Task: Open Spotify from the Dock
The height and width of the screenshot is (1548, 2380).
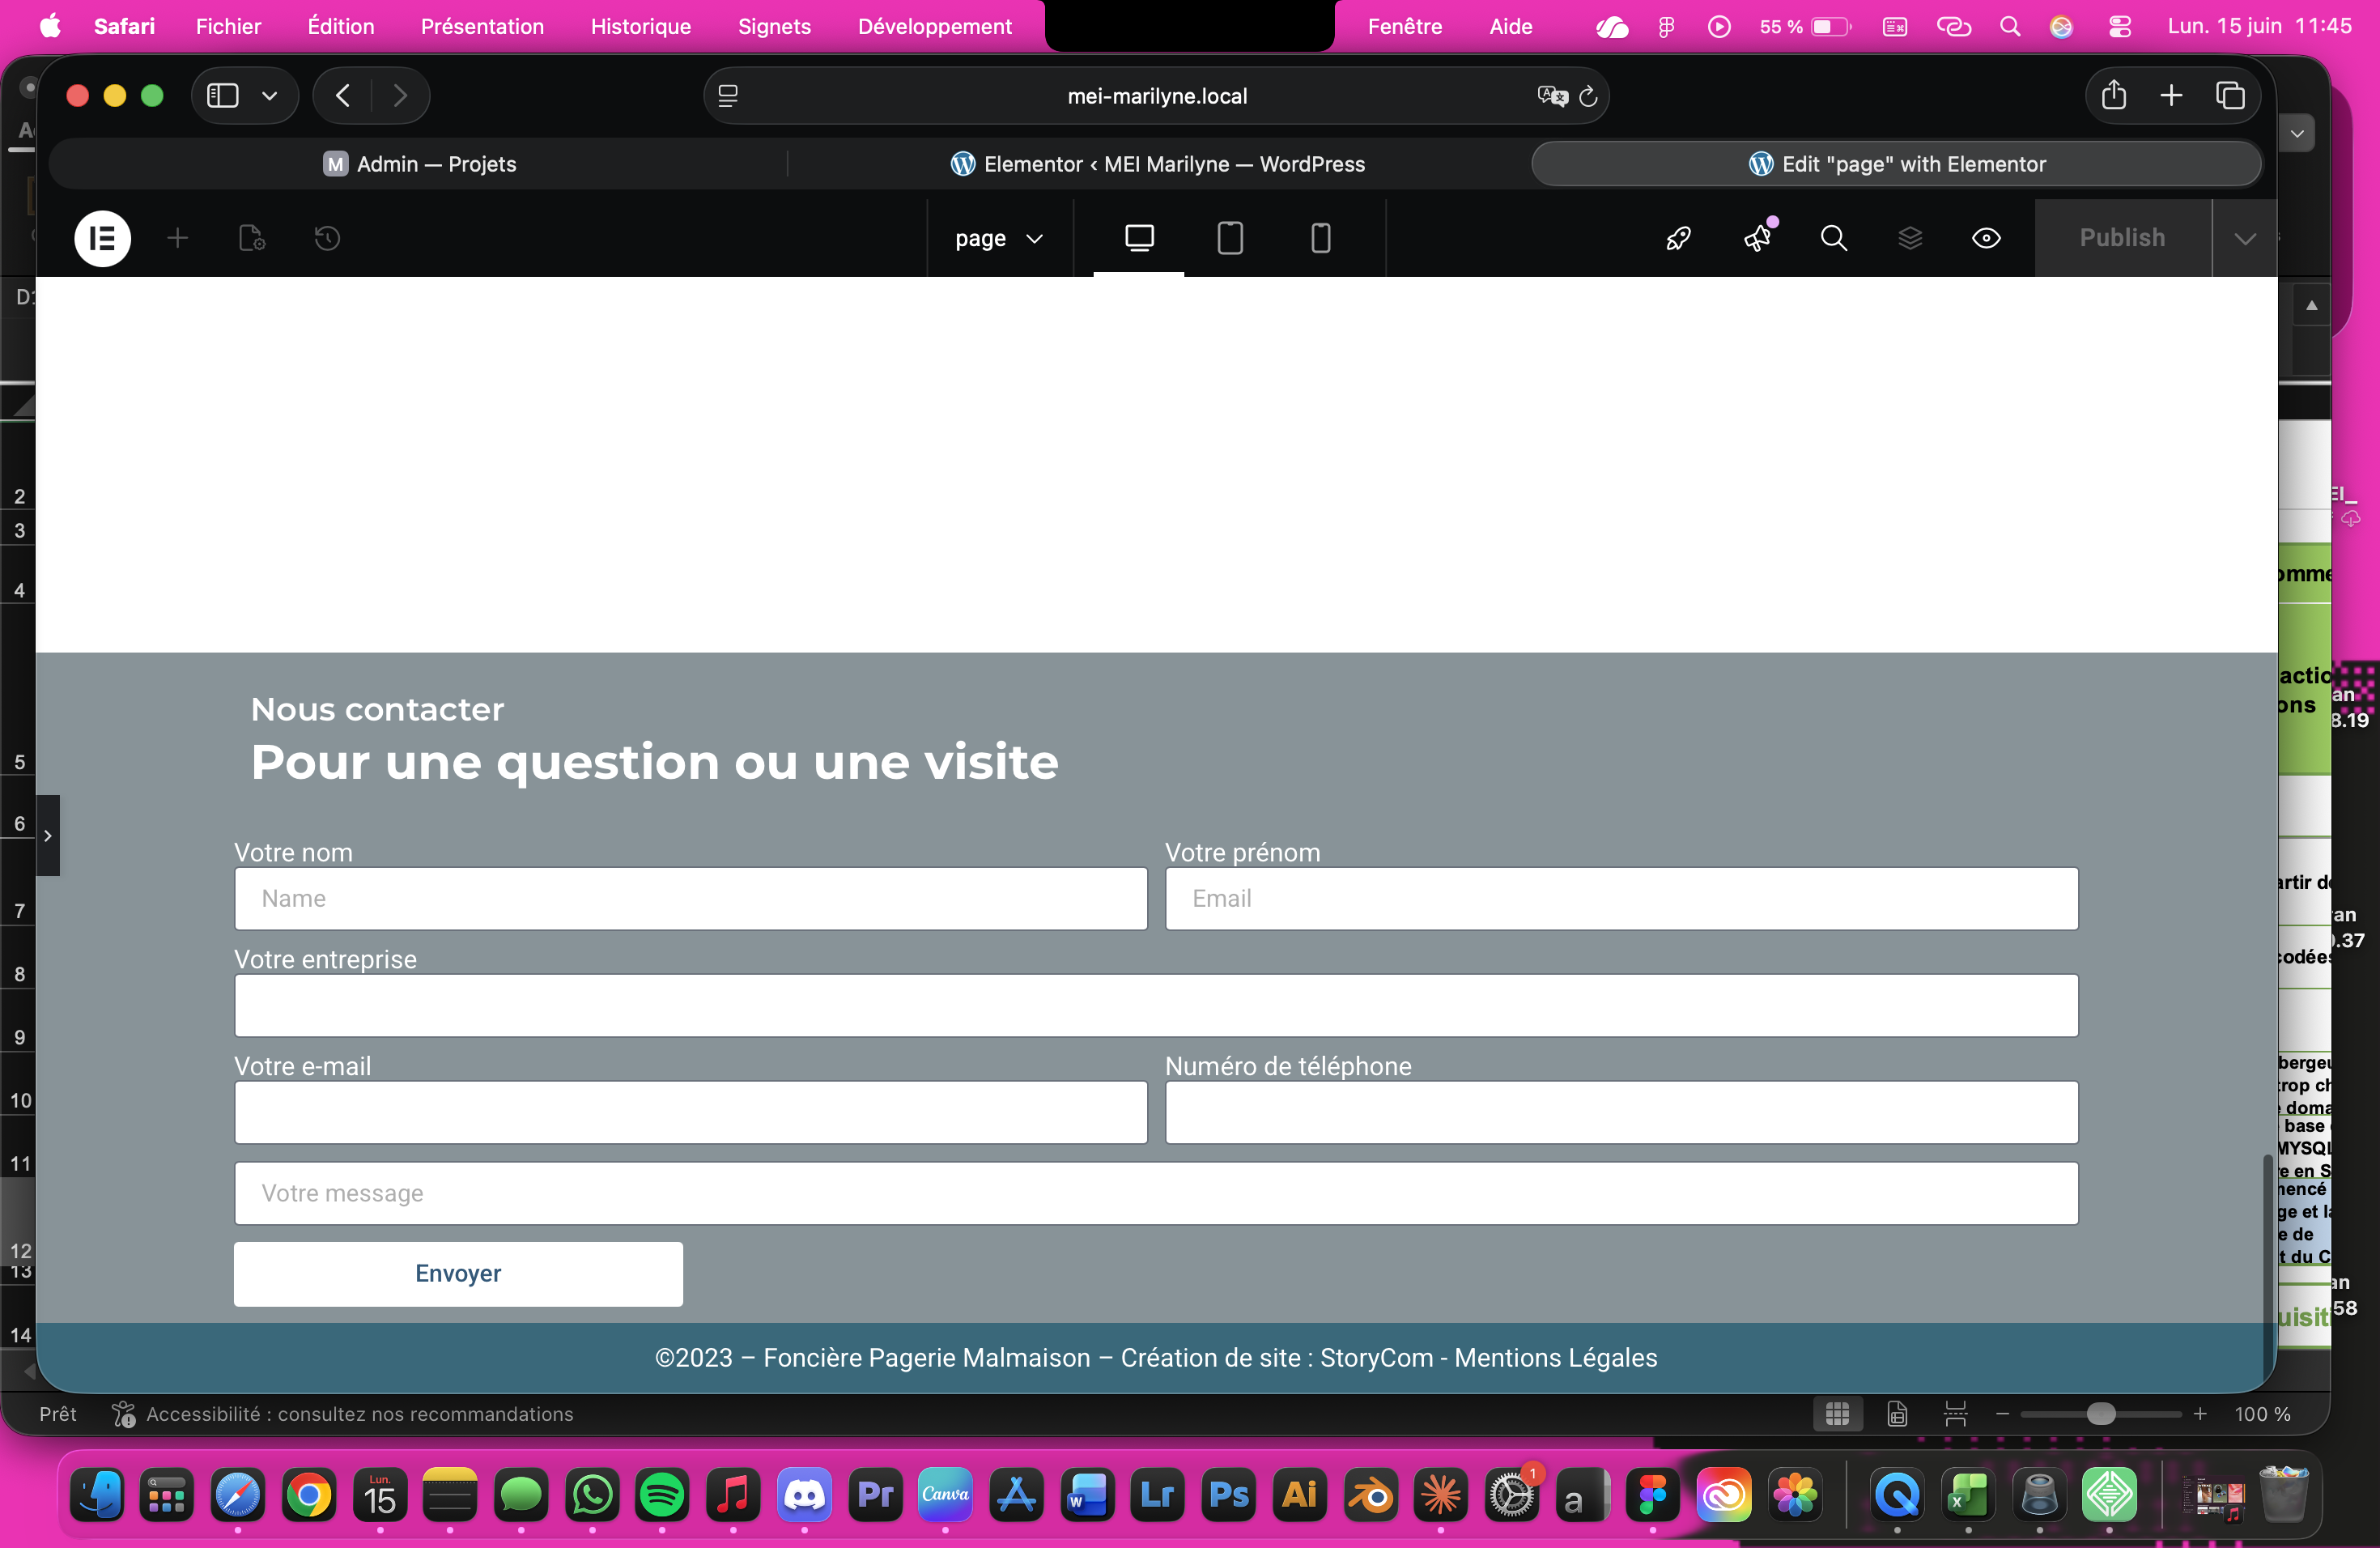Action: [x=662, y=1495]
